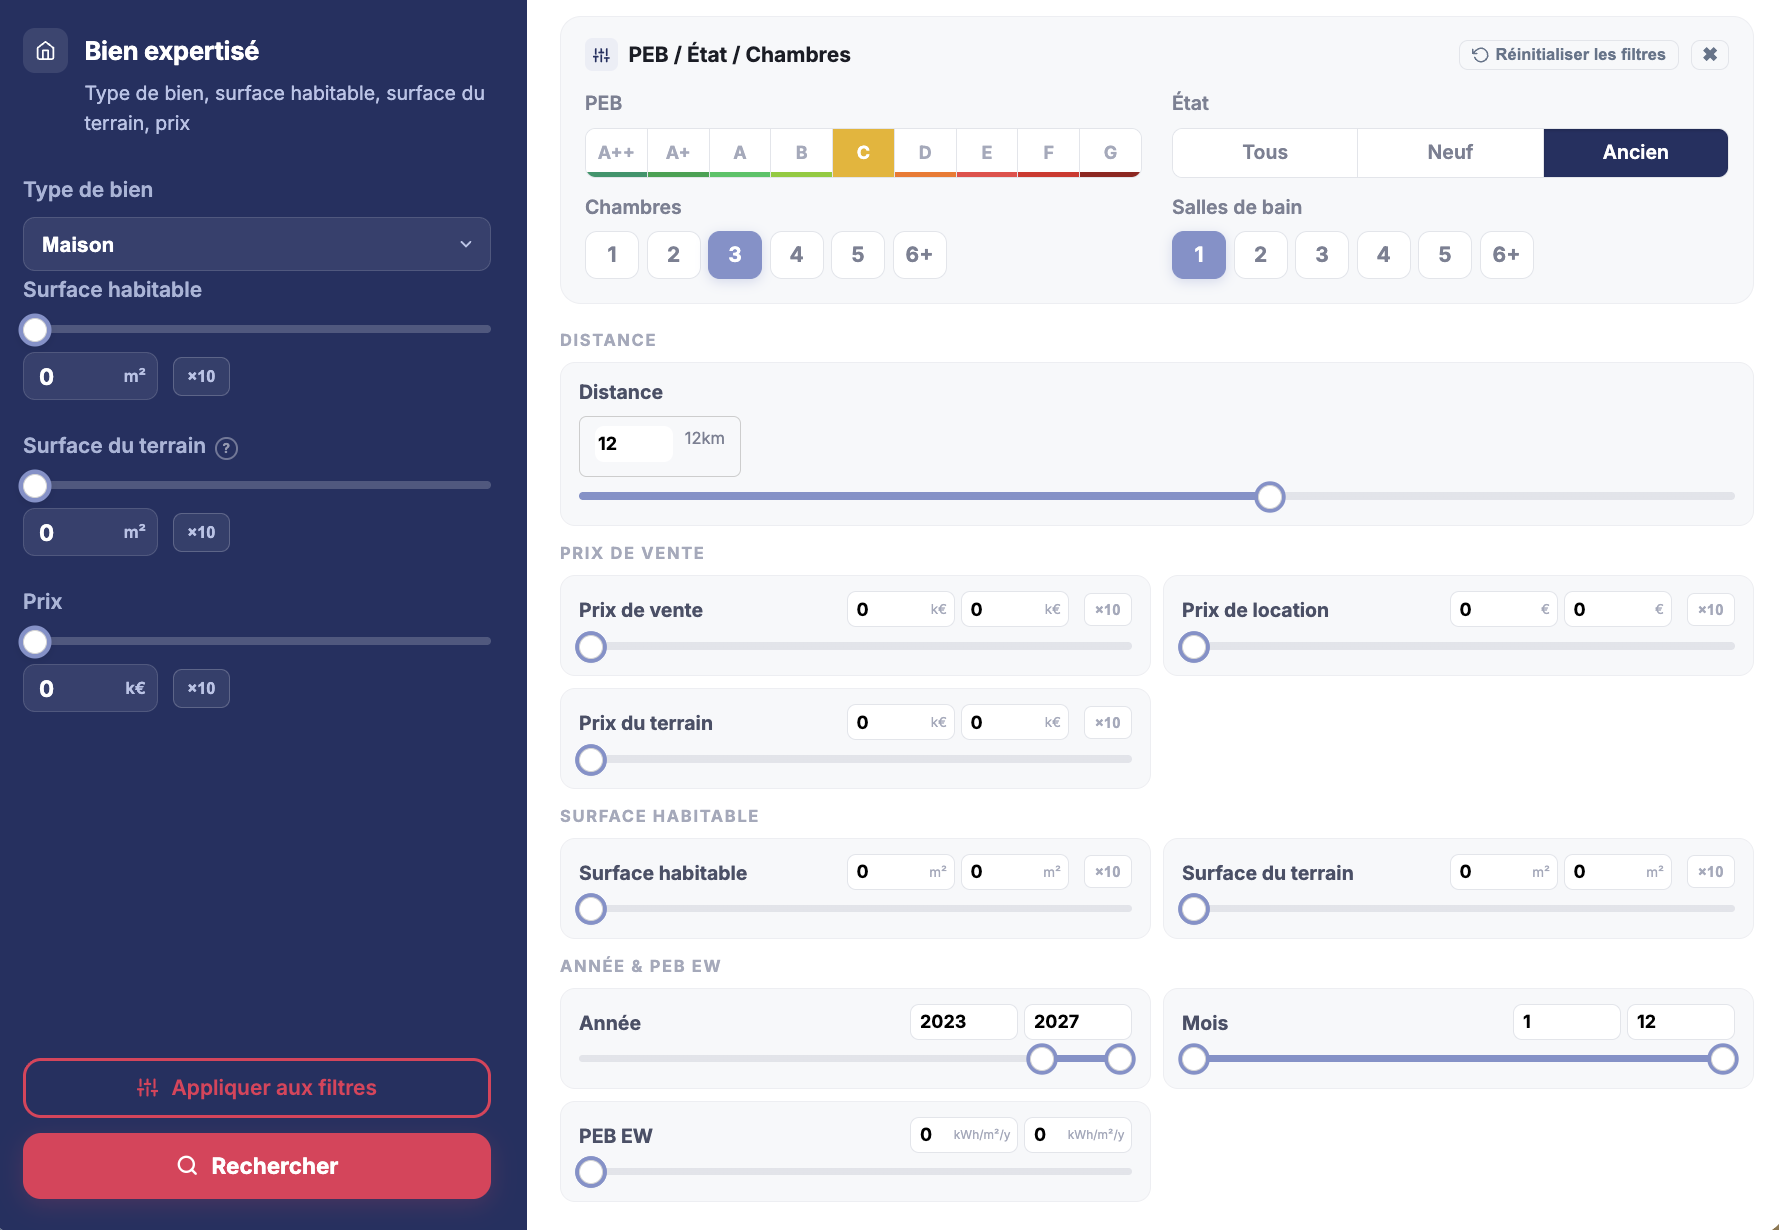
Task: Click the ×10 button for Prix de location
Action: click(1710, 609)
